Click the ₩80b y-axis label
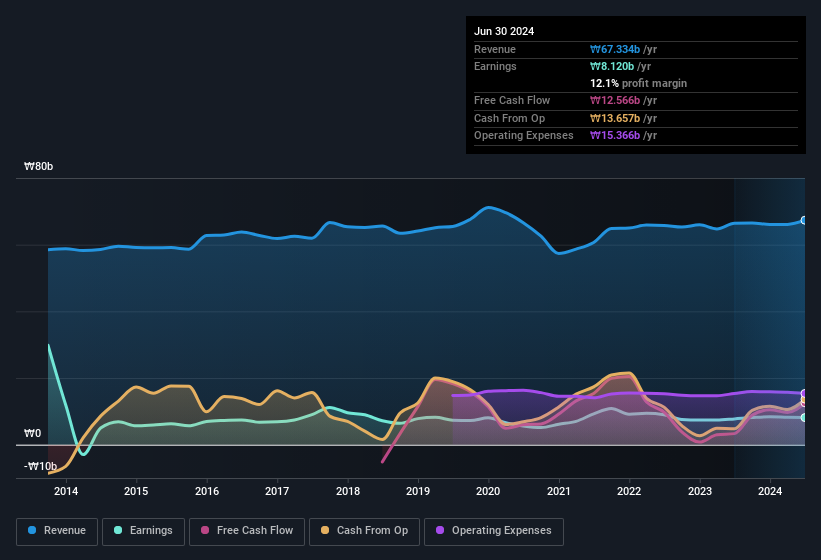821x560 pixels. (x=39, y=167)
